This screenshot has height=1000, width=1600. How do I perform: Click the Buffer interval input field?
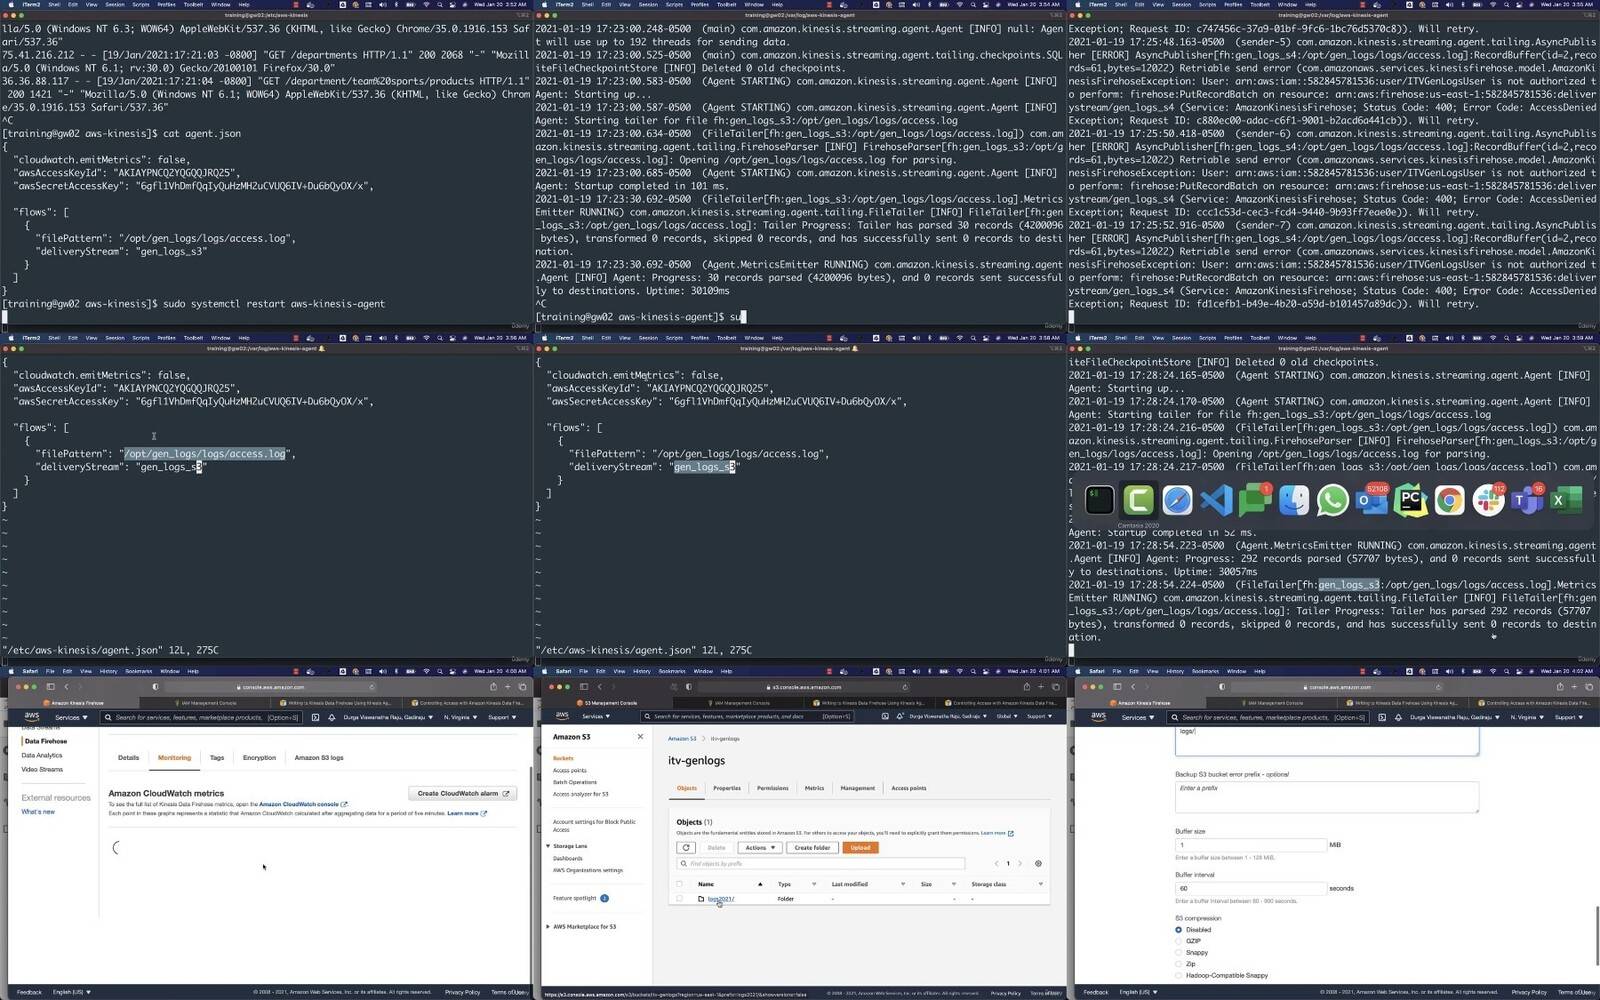coord(1251,888)
